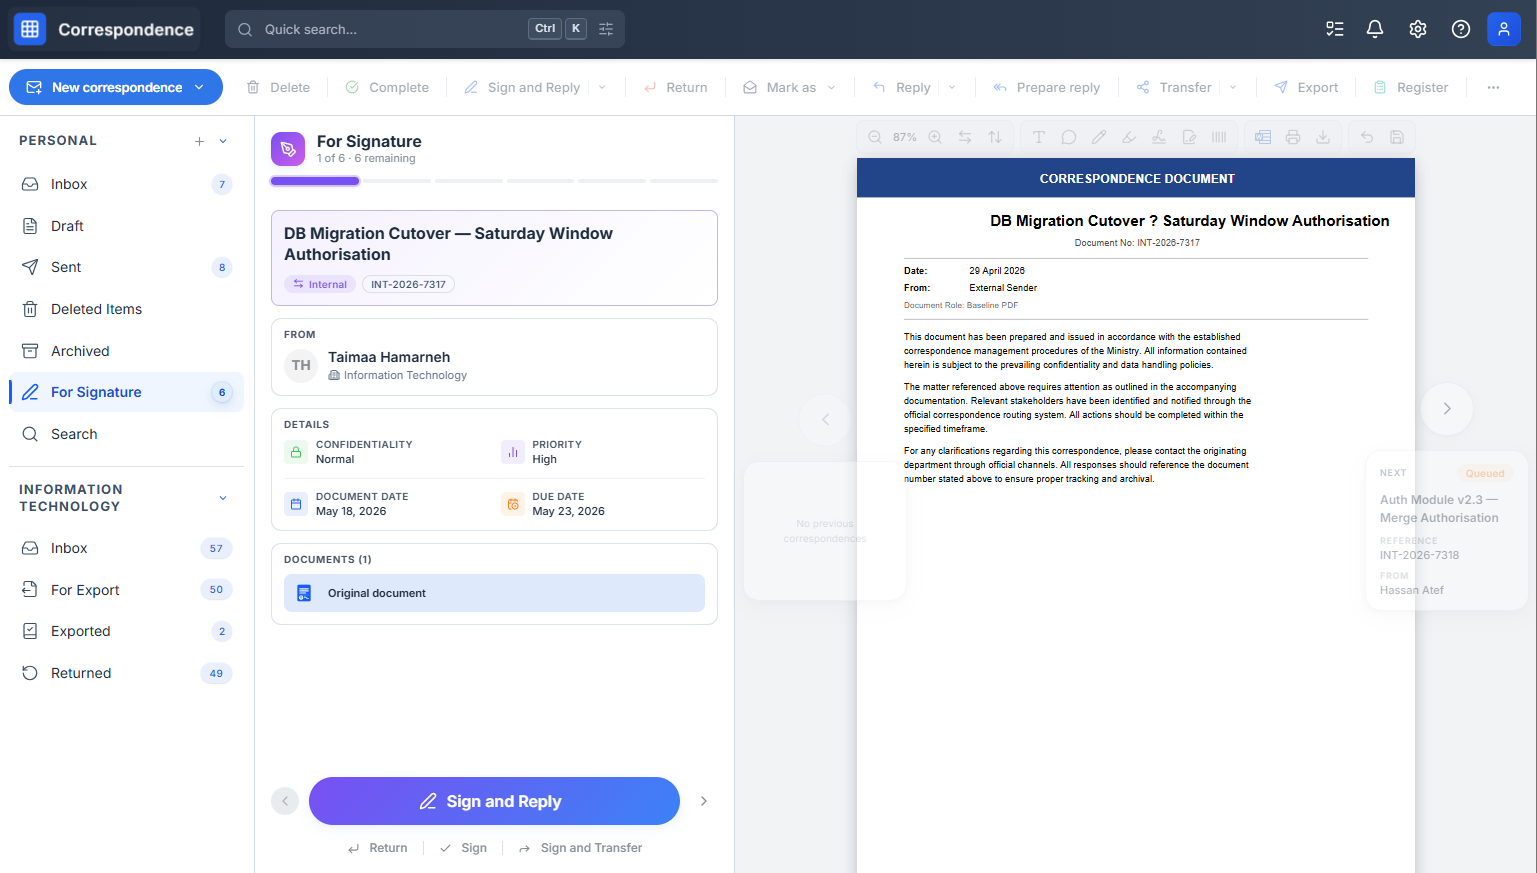1537x873 pixels.
Task: Open the help question mark icon
Action: point(1461,29)
